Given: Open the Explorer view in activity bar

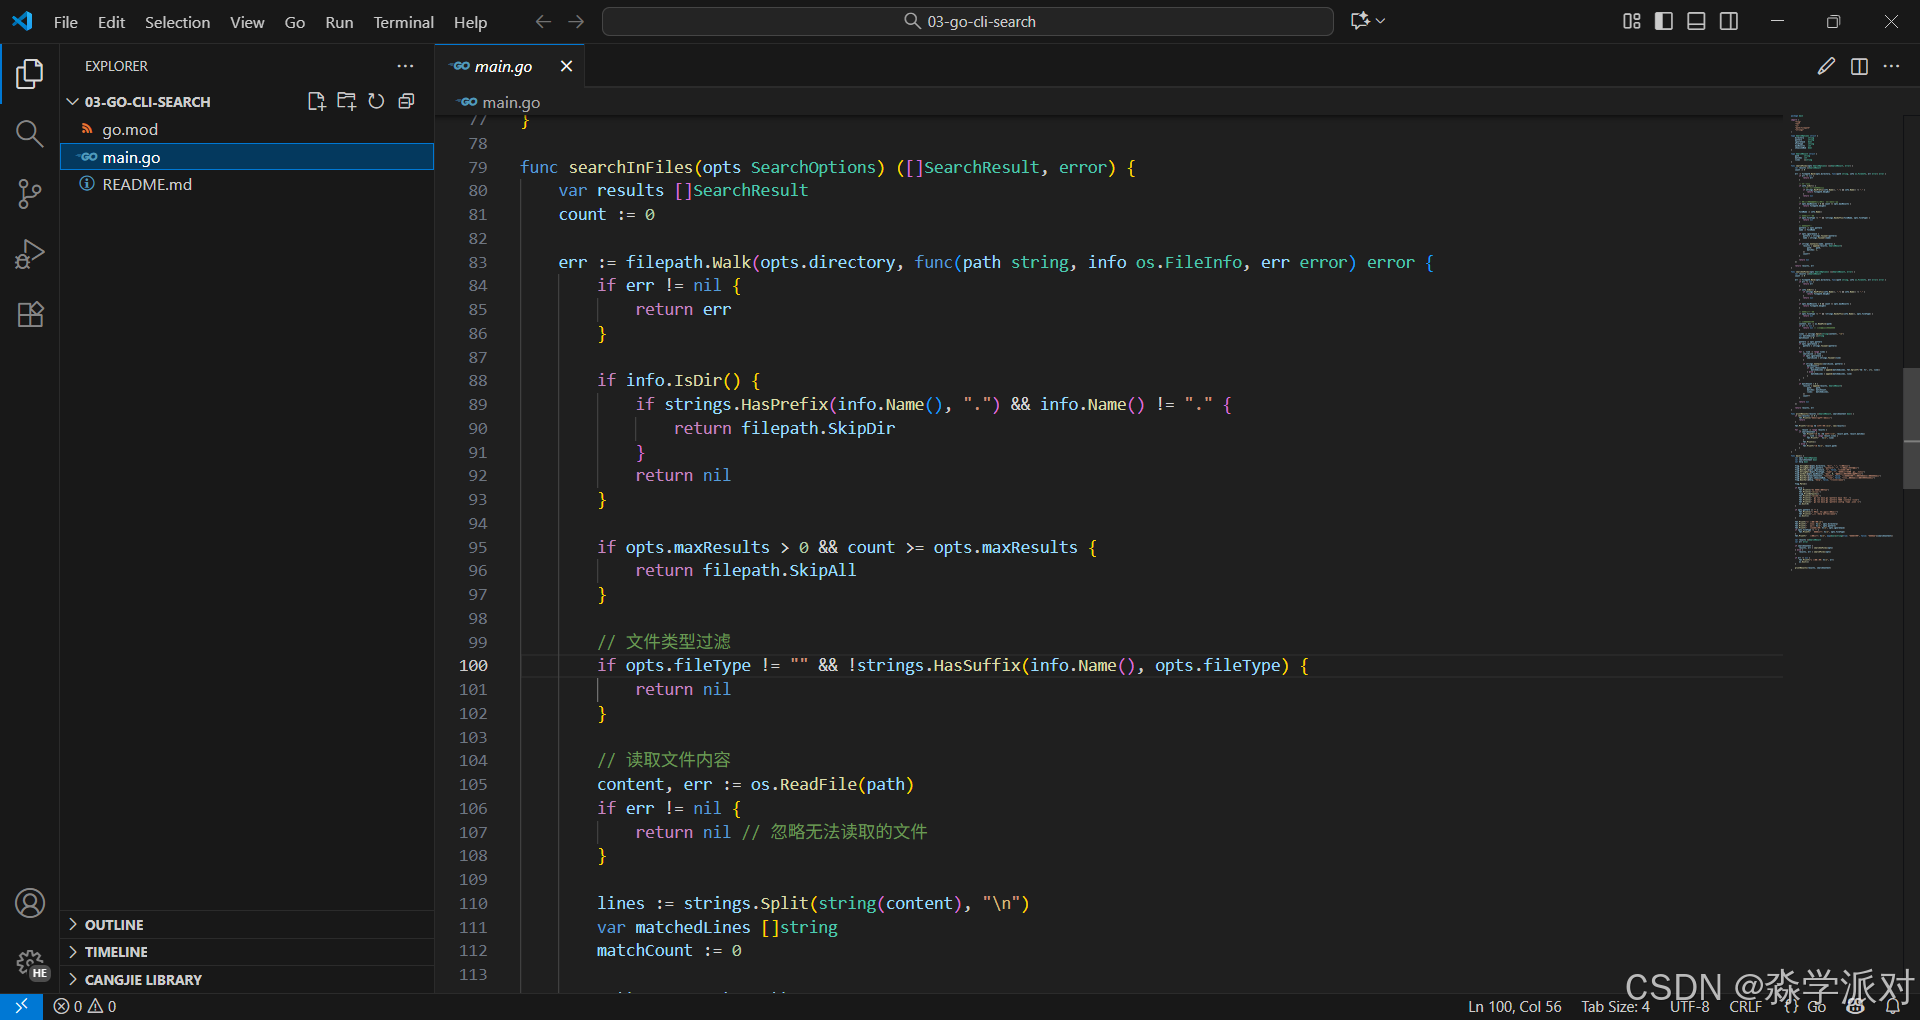Looking at the screenshot, I should click(30, 73).
